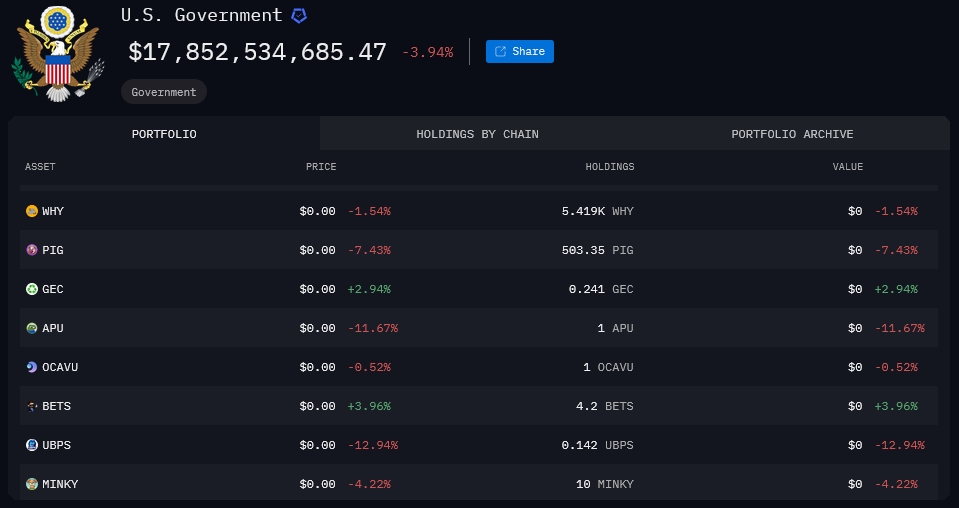
Task: Click the WHY token icon
Action: point(32,211)
